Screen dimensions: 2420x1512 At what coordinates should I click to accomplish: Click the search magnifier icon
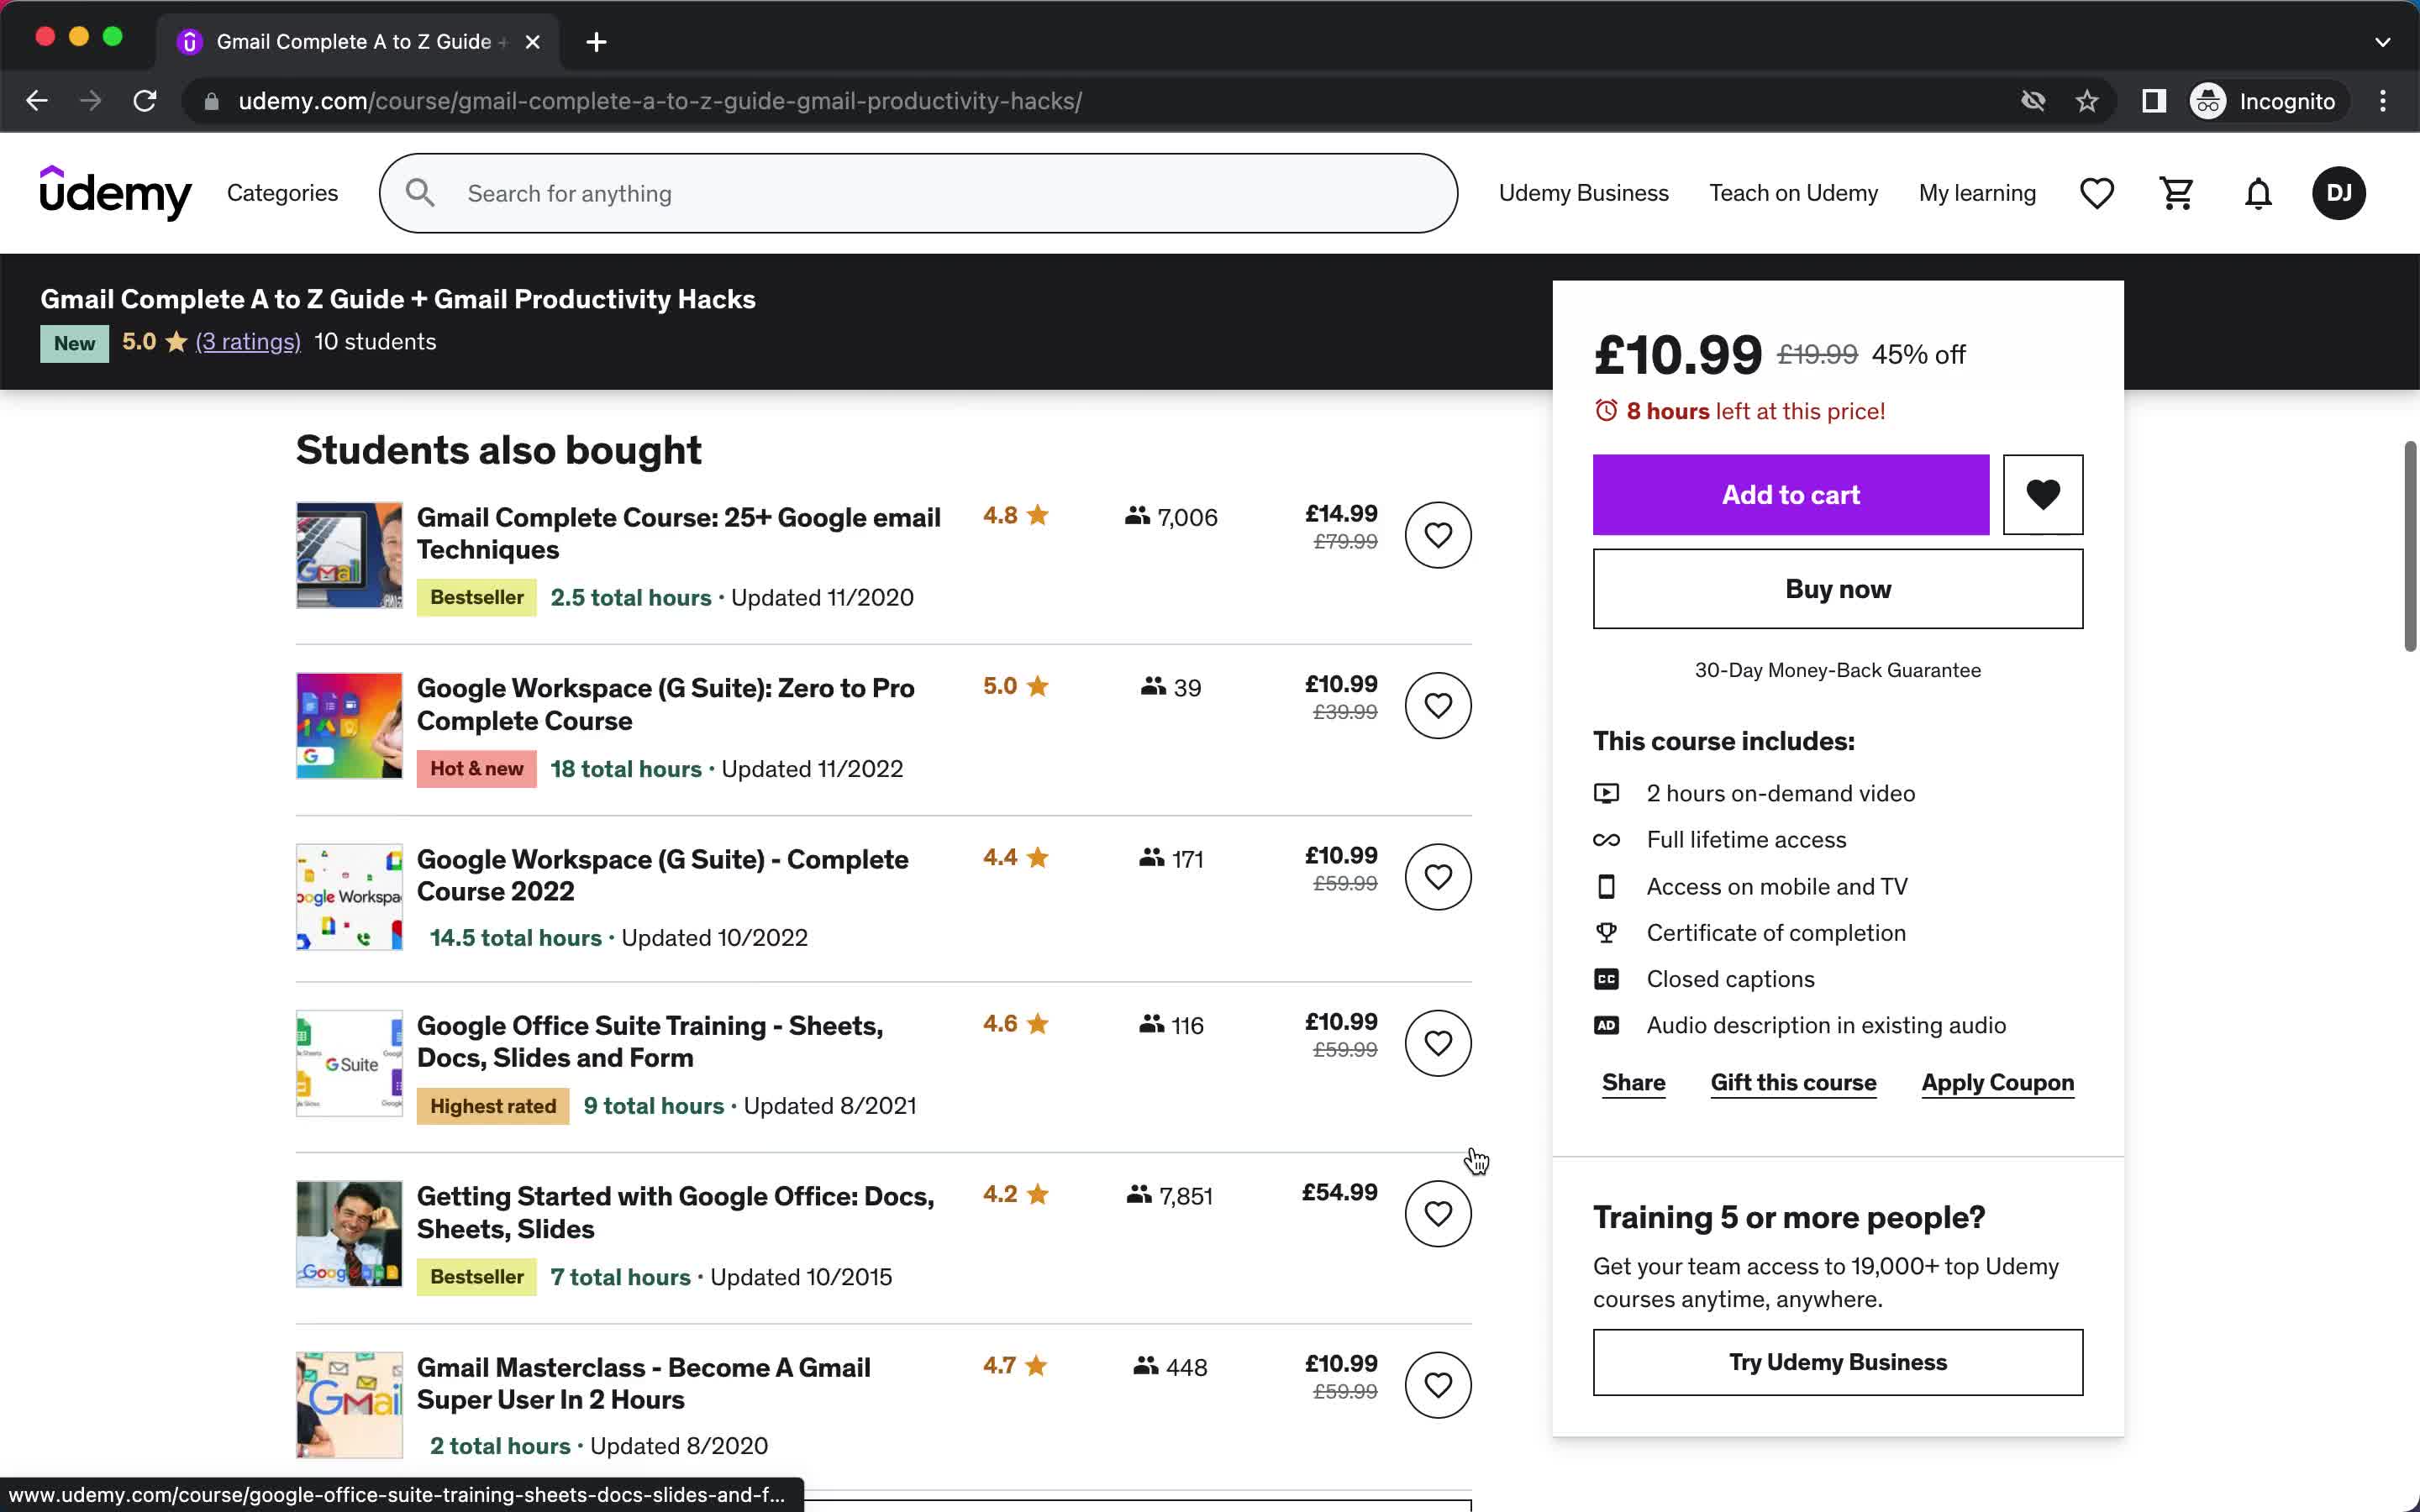pos(420,193)
